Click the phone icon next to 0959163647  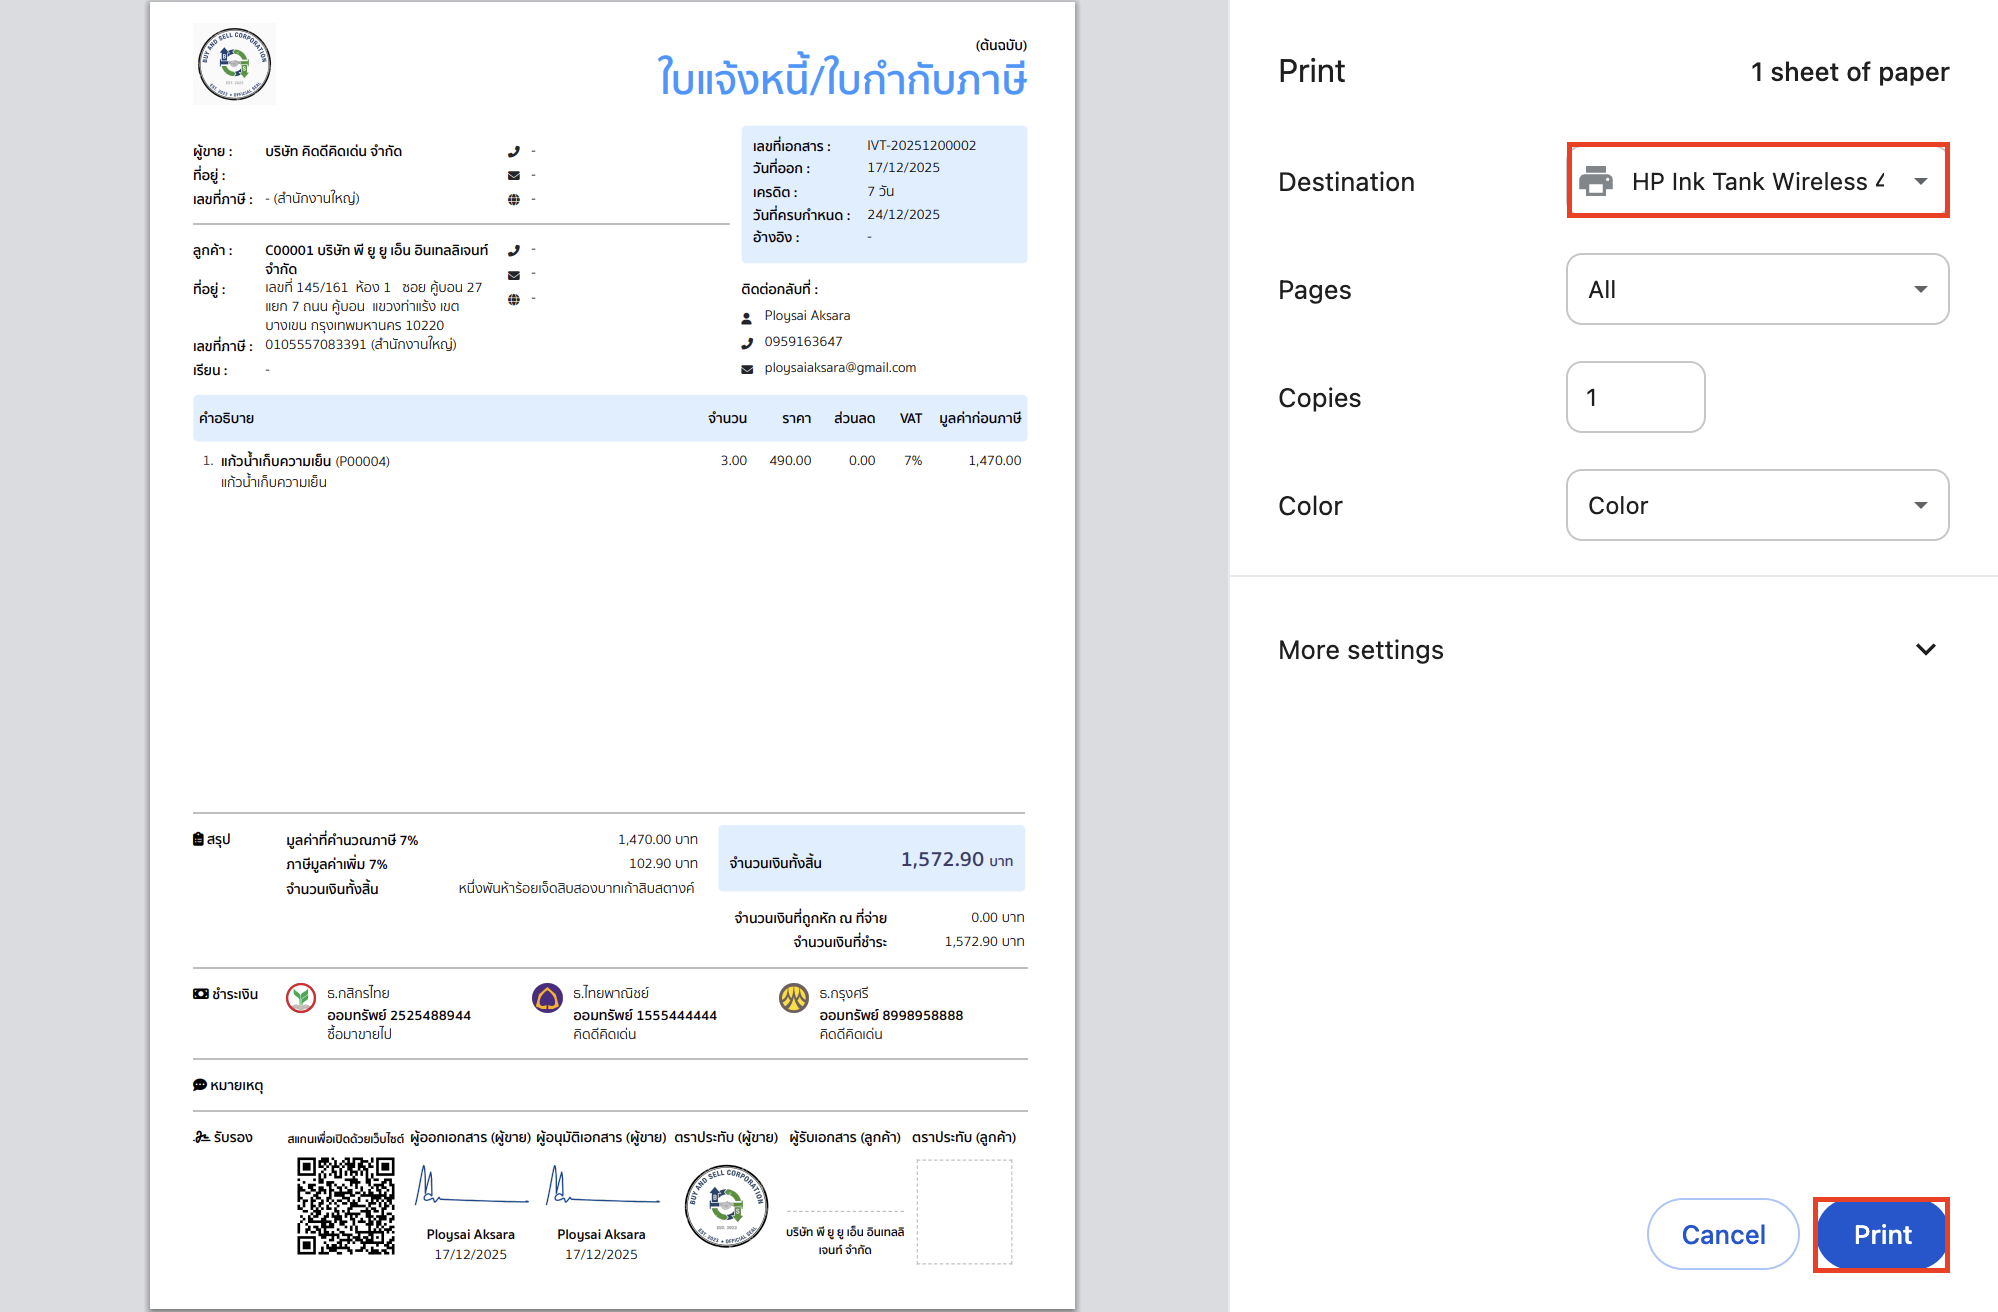point(746,341)
